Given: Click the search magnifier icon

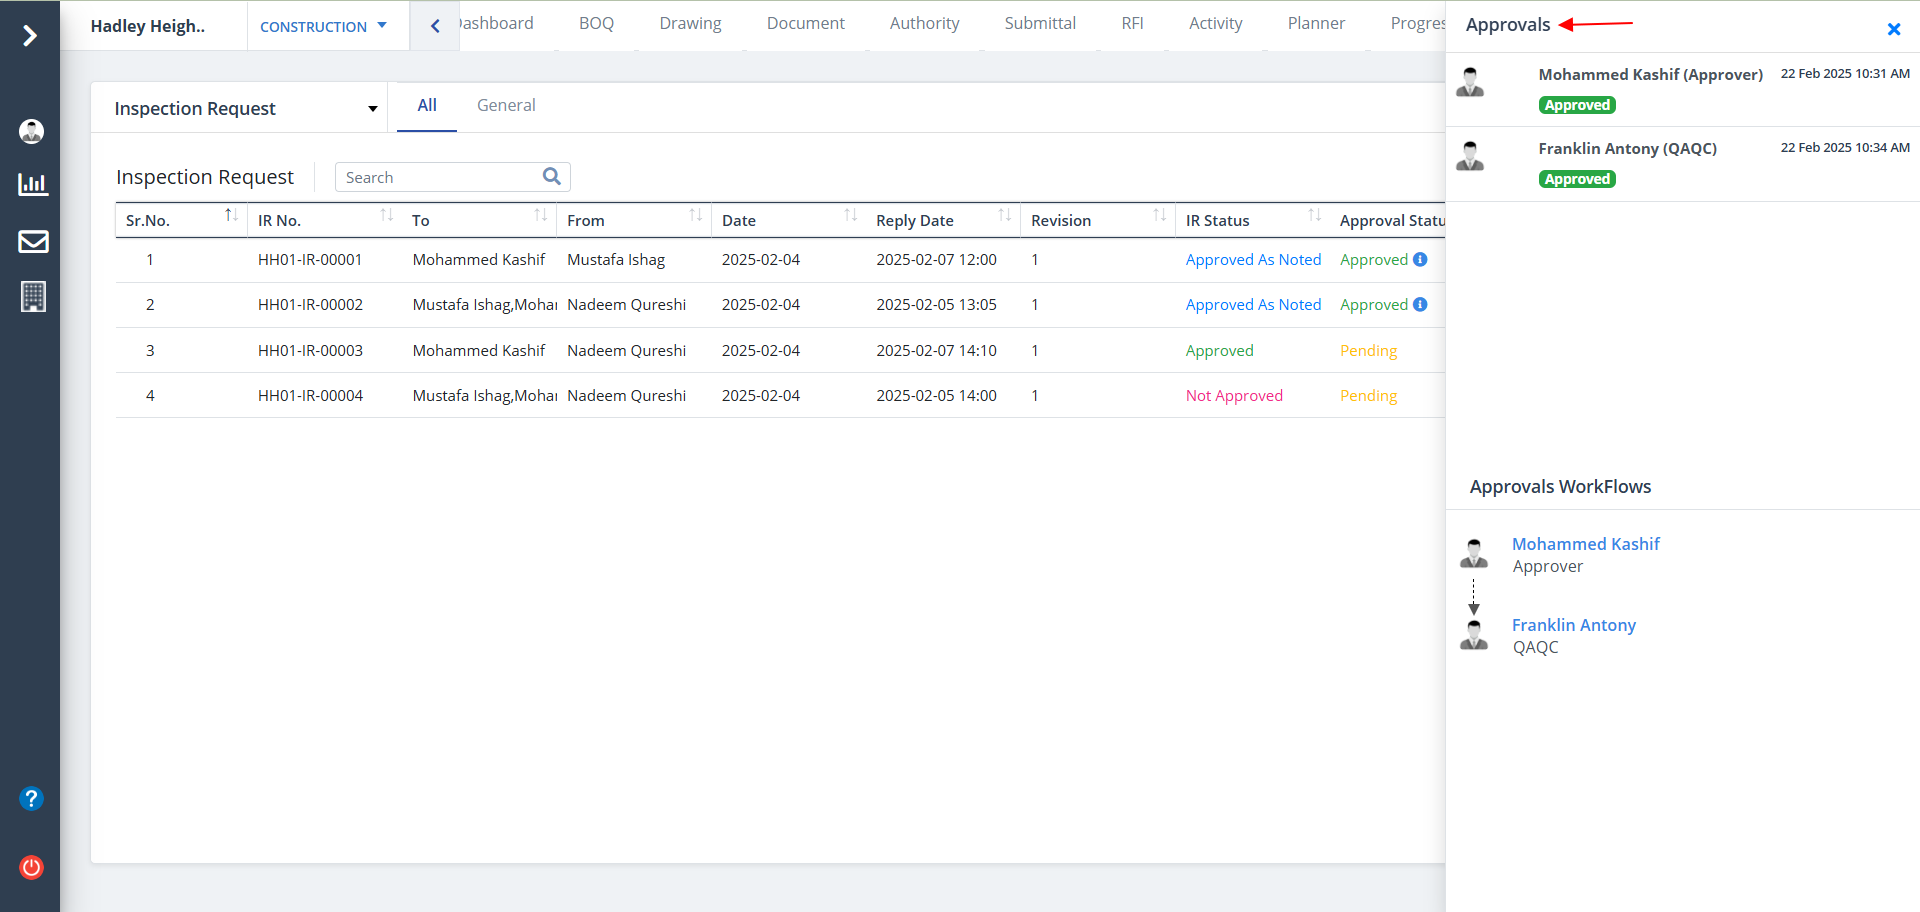Looking at the screenshot, I should click(551, 177).
